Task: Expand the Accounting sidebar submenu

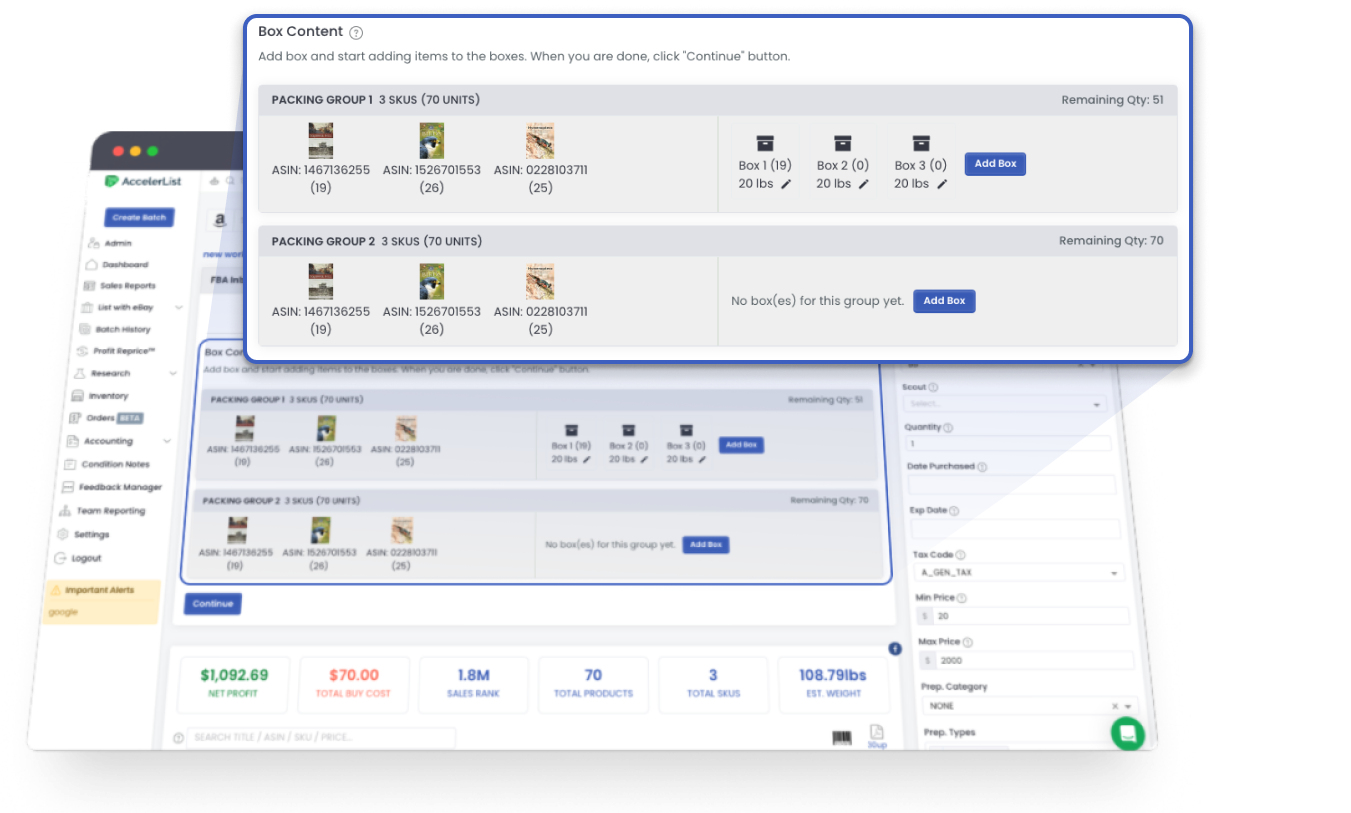Action: [x=167, y=441]
